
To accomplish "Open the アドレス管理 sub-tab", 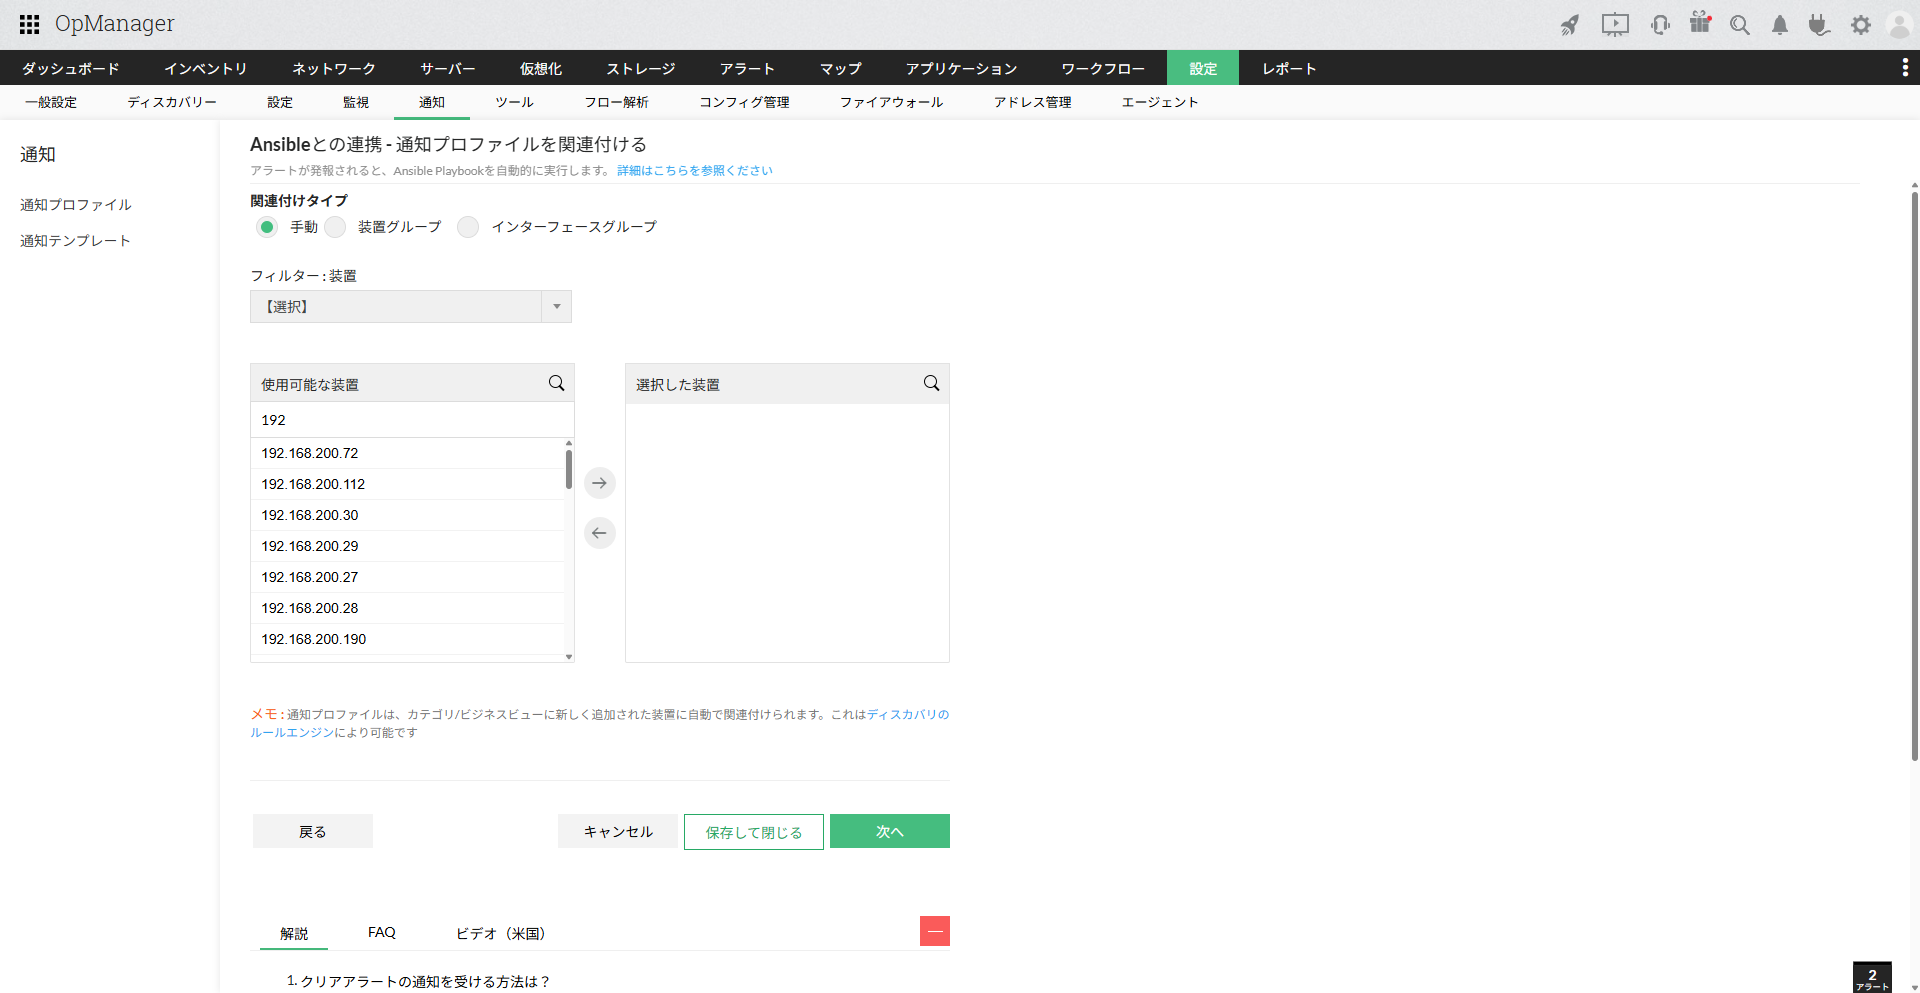I will [1033, 102].
